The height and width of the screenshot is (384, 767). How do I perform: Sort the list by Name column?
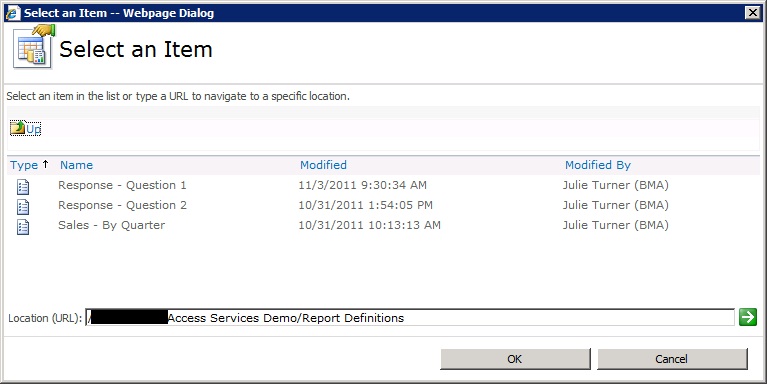coord(76,165)
